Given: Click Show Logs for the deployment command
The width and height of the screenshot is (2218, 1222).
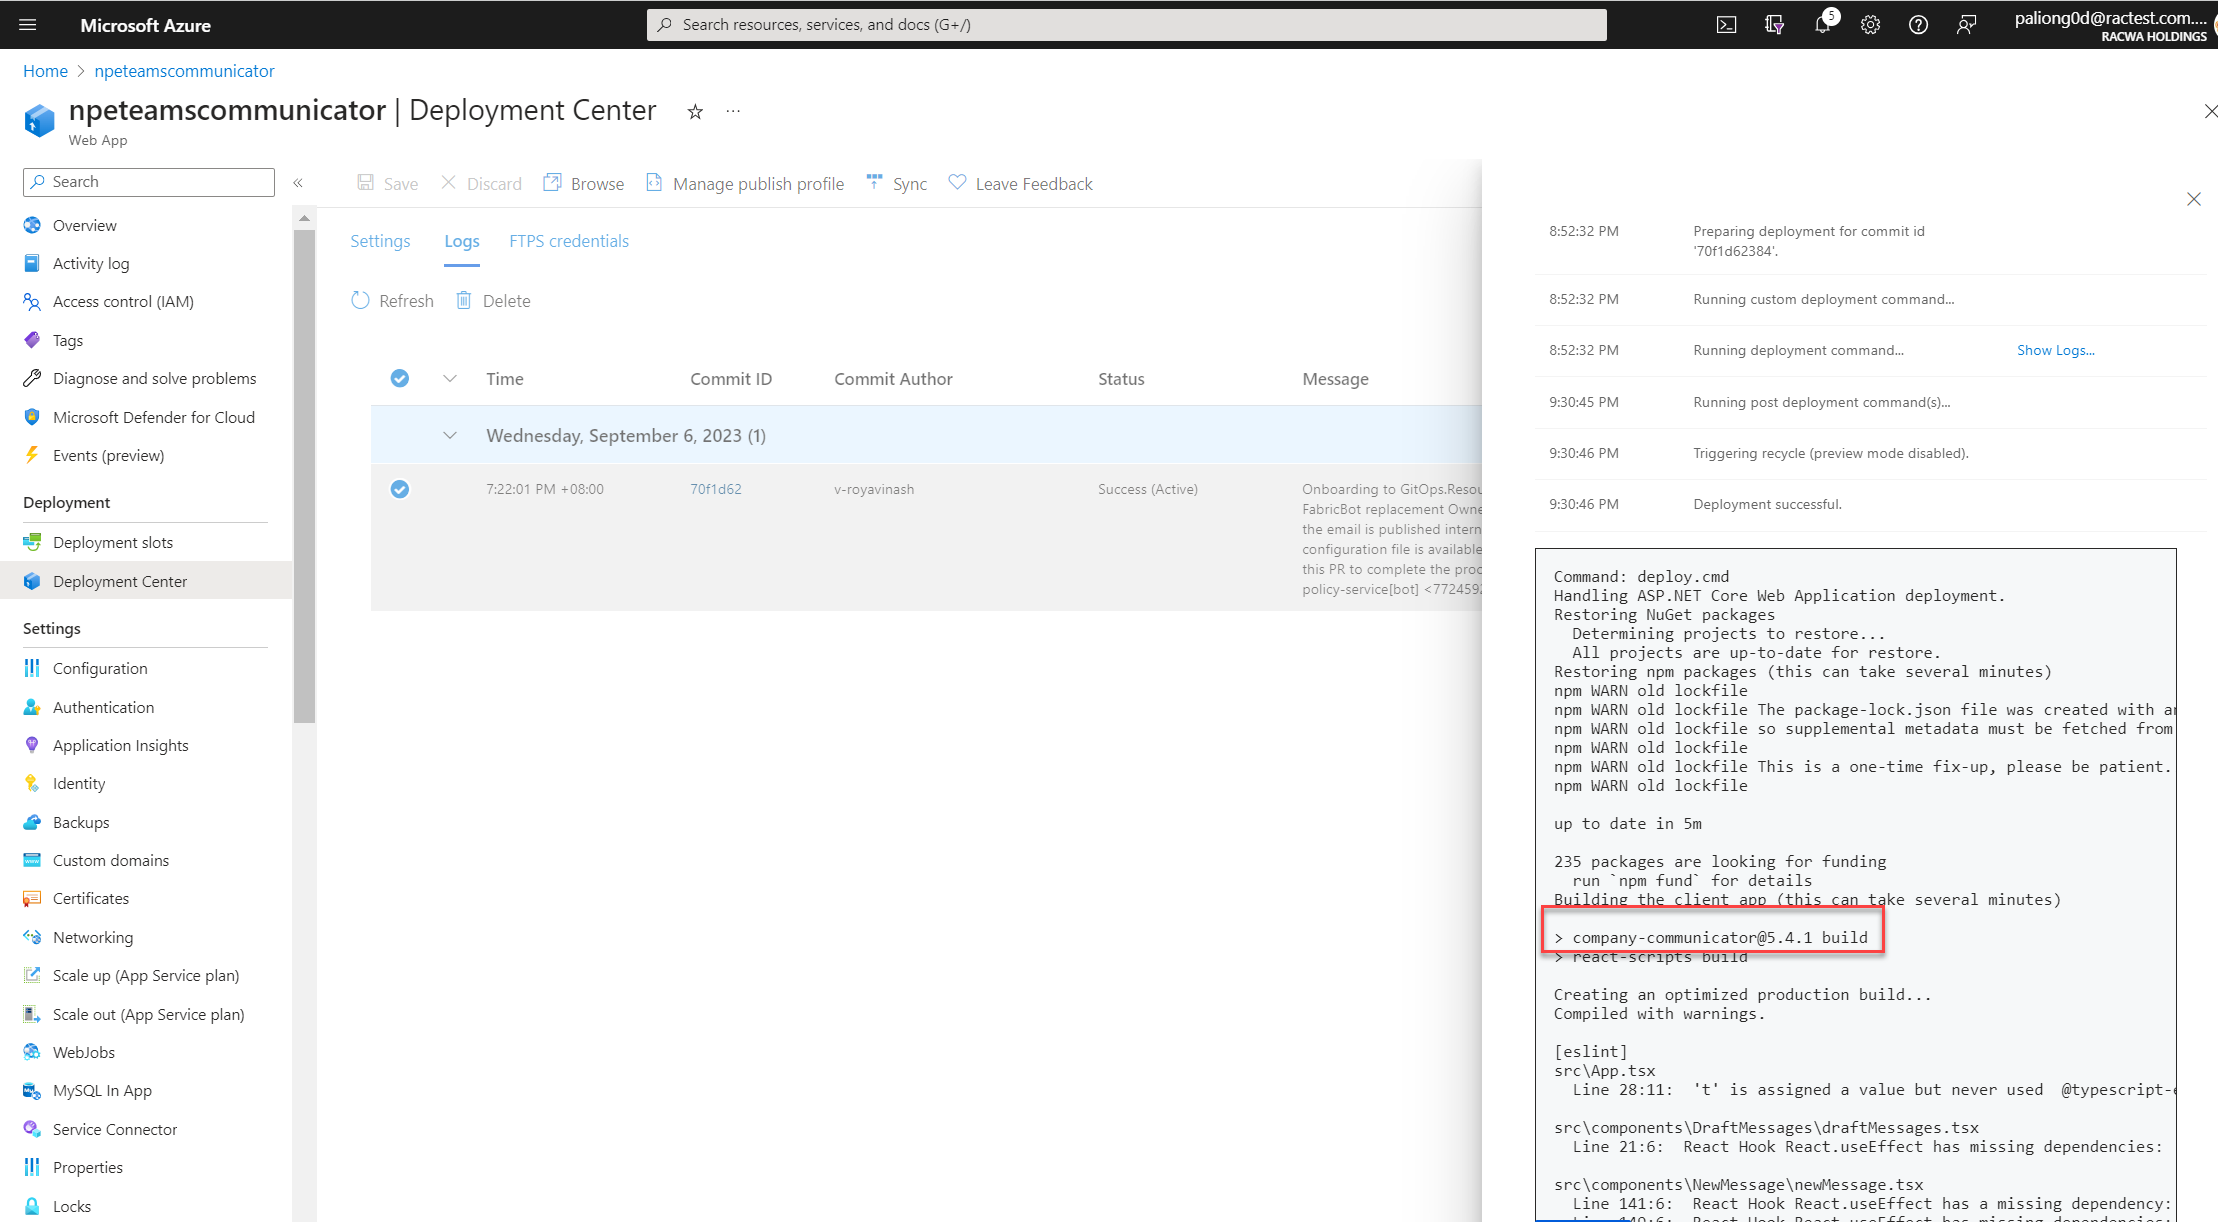Looking at the screenshot, I should [2055, 350].
